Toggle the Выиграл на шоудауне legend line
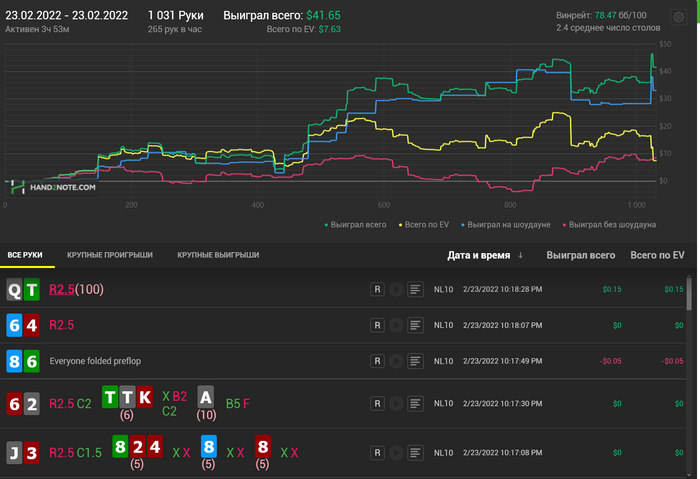700x479 pixels. pyautogui.click(x=505, y=225)
